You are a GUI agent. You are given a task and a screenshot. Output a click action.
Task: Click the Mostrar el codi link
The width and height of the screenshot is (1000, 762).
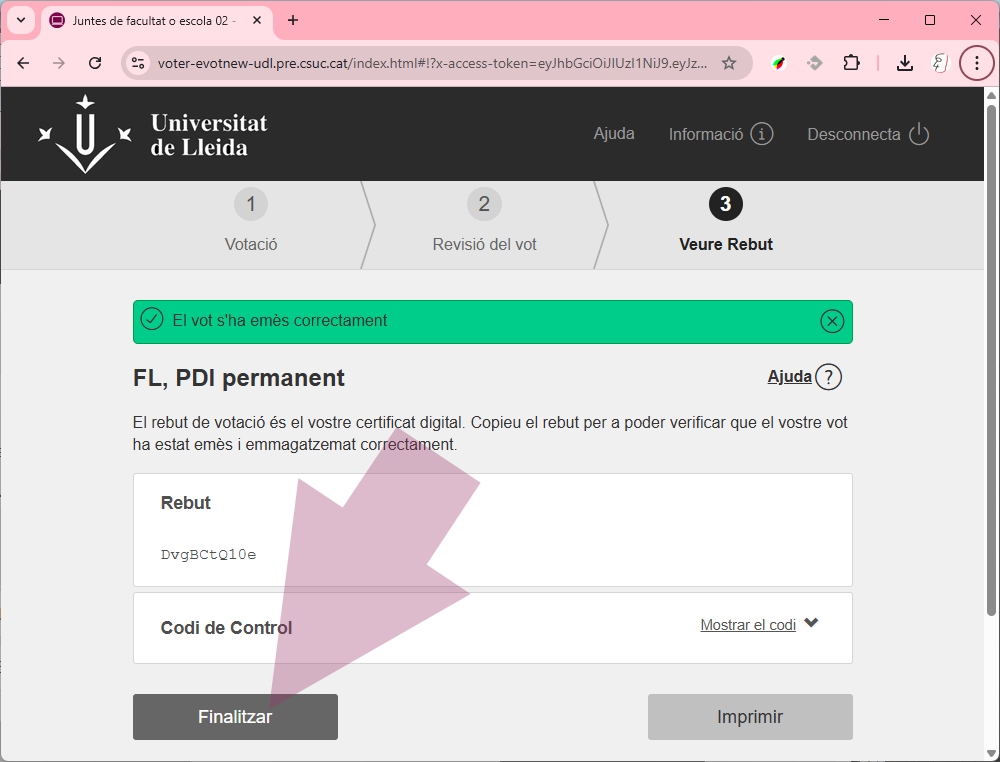point(747,625)
